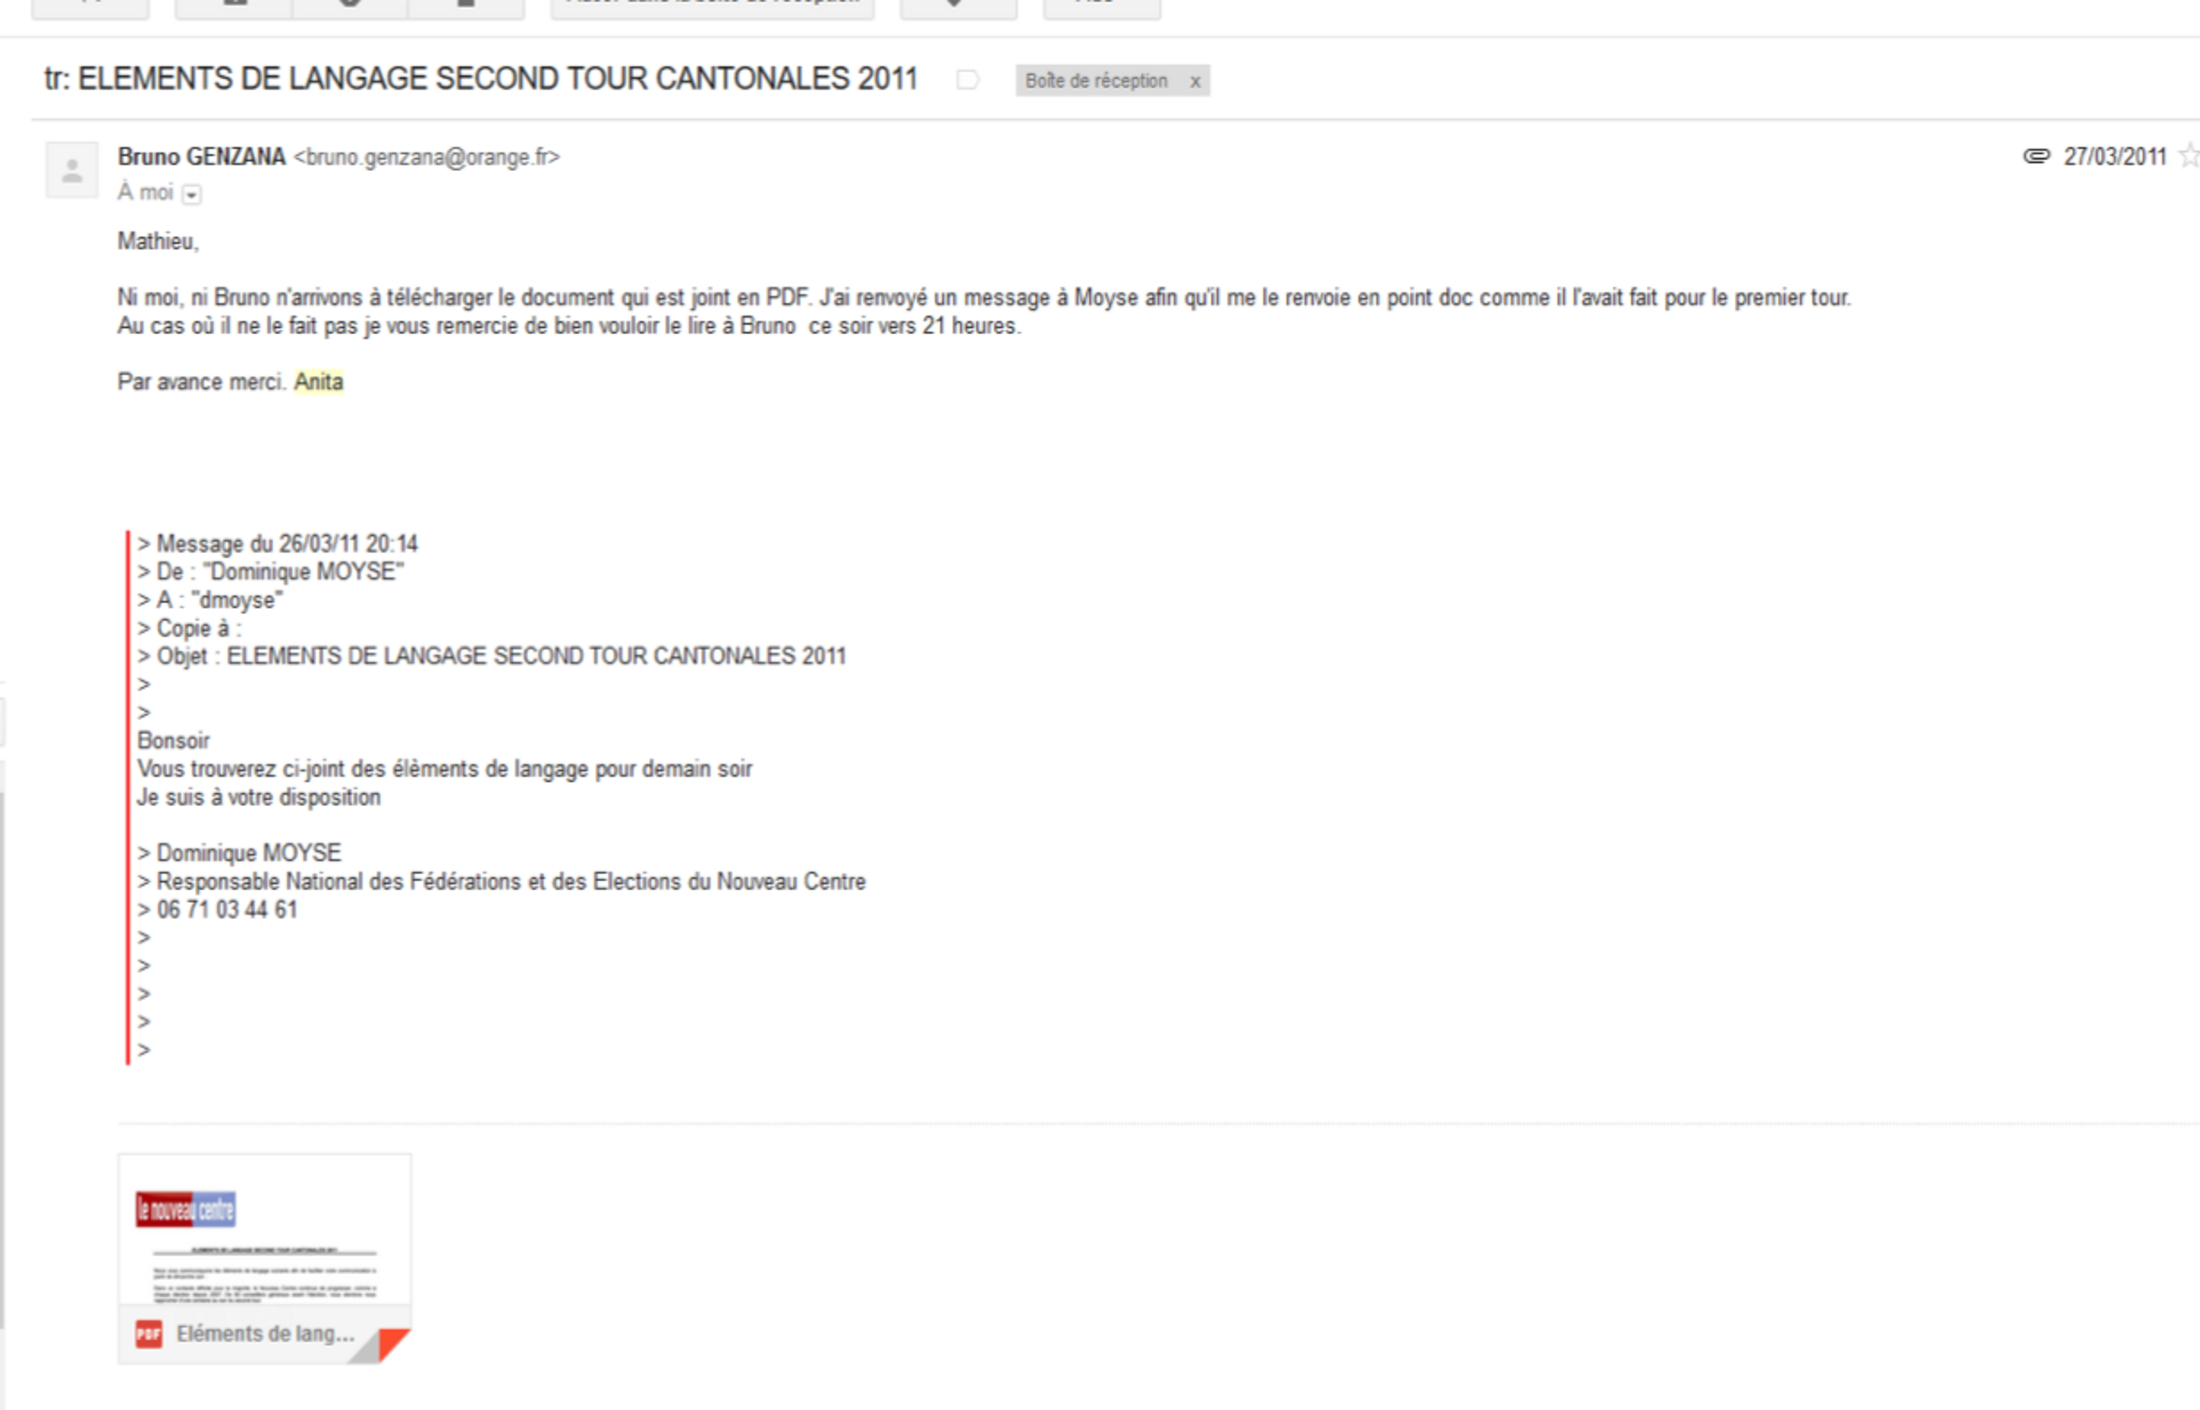
Task: Click the report spam toolbar icon
Action: 350,5
